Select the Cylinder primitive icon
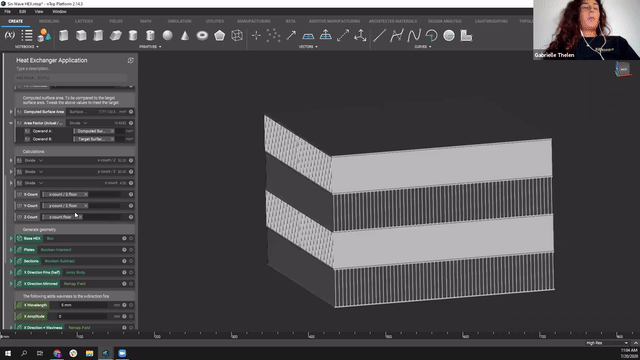The width and height of the screenshot is (640, 360). [133, 36]
